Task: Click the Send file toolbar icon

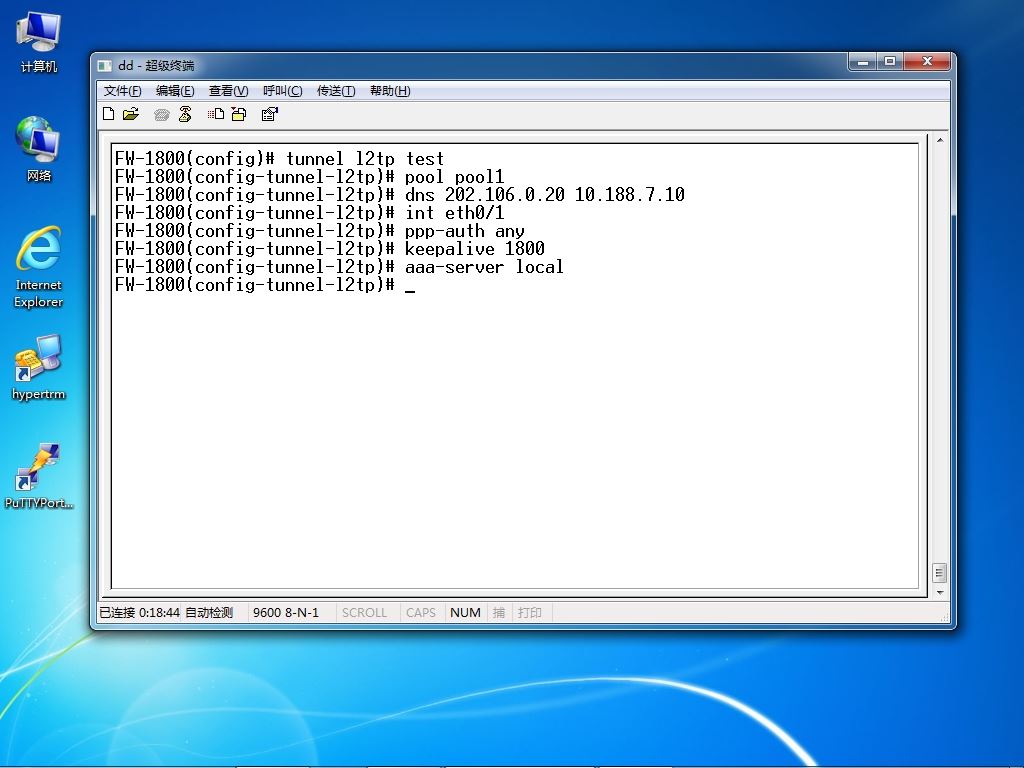Action: [216, 114]
